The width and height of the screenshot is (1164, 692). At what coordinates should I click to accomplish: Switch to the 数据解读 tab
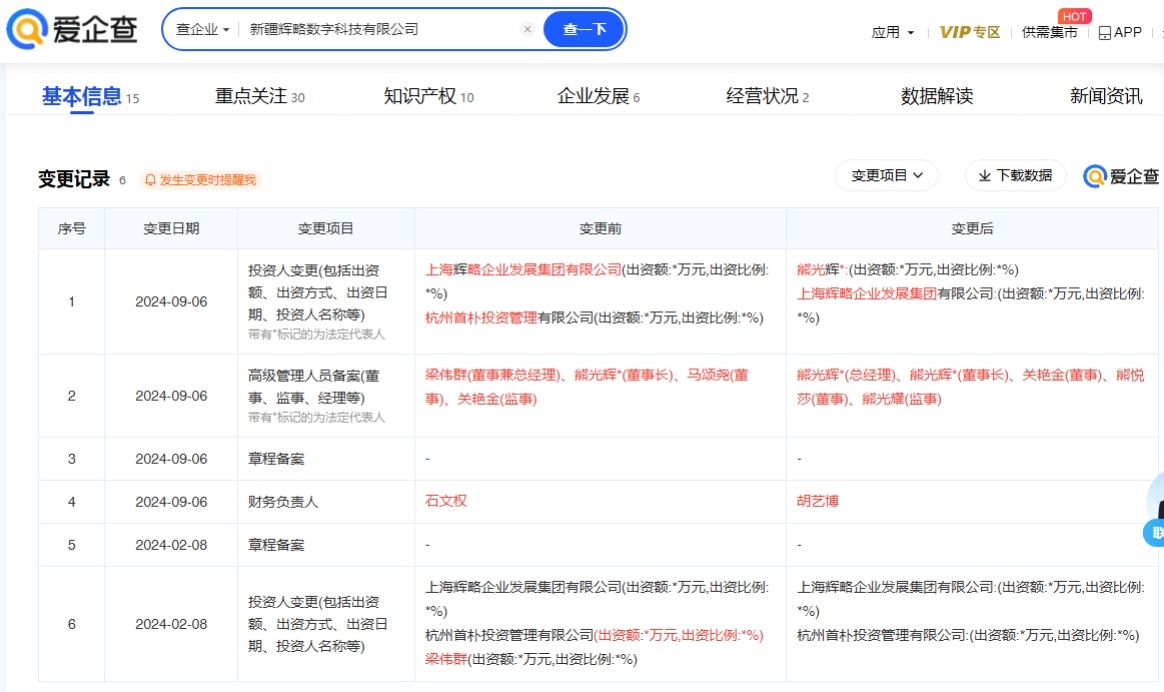pos(936,97)
